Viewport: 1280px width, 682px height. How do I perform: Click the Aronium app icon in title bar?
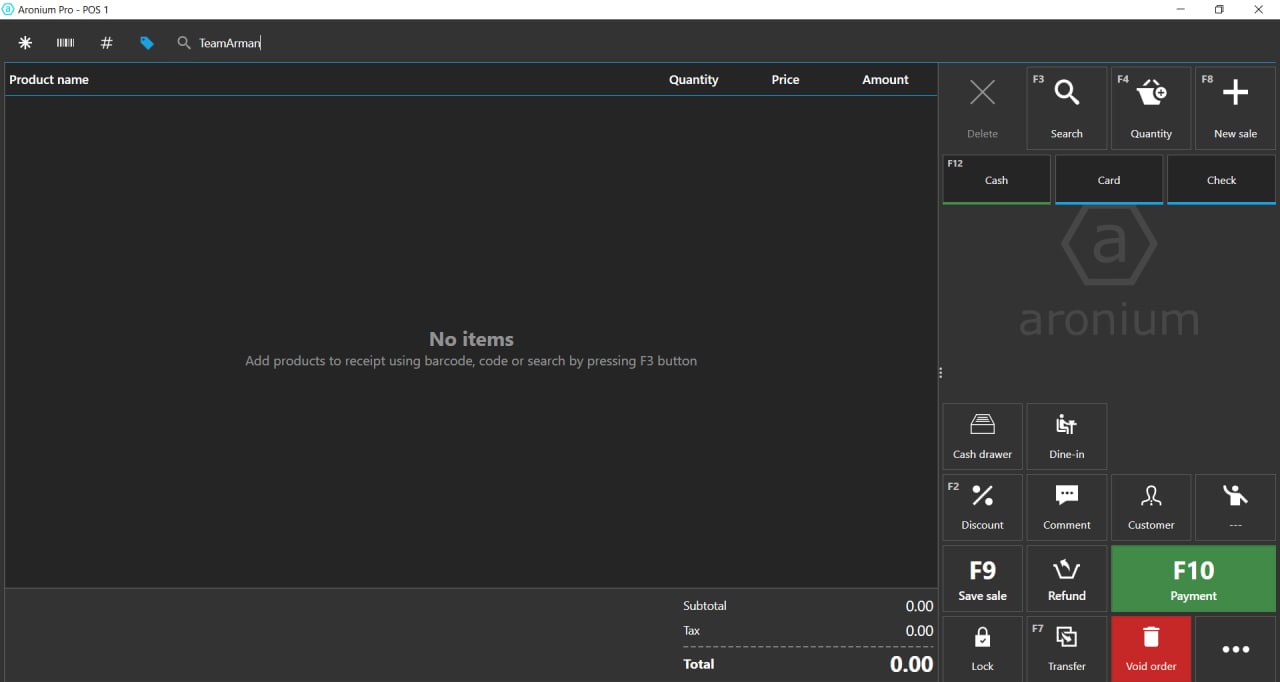(x=8, y=9)
